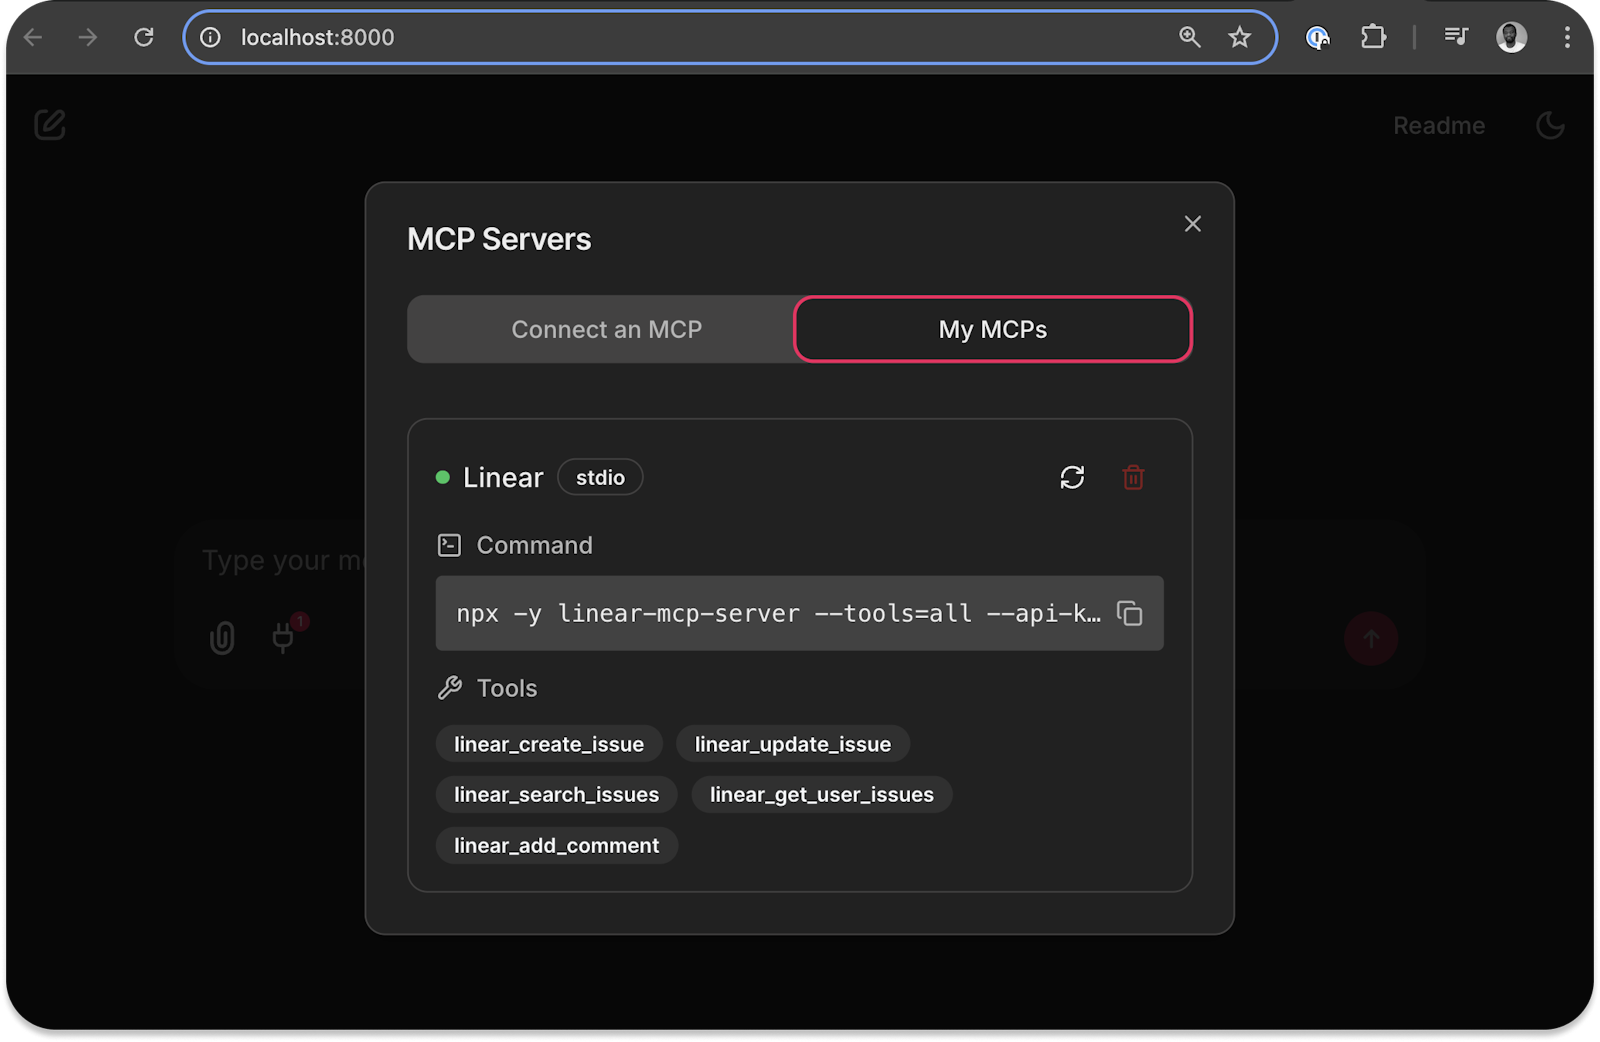The height and width of the screenshot is (1042, 1600).
Task: Copy the npx server command
Action: pyautogui.click(x=1130, y=614)
